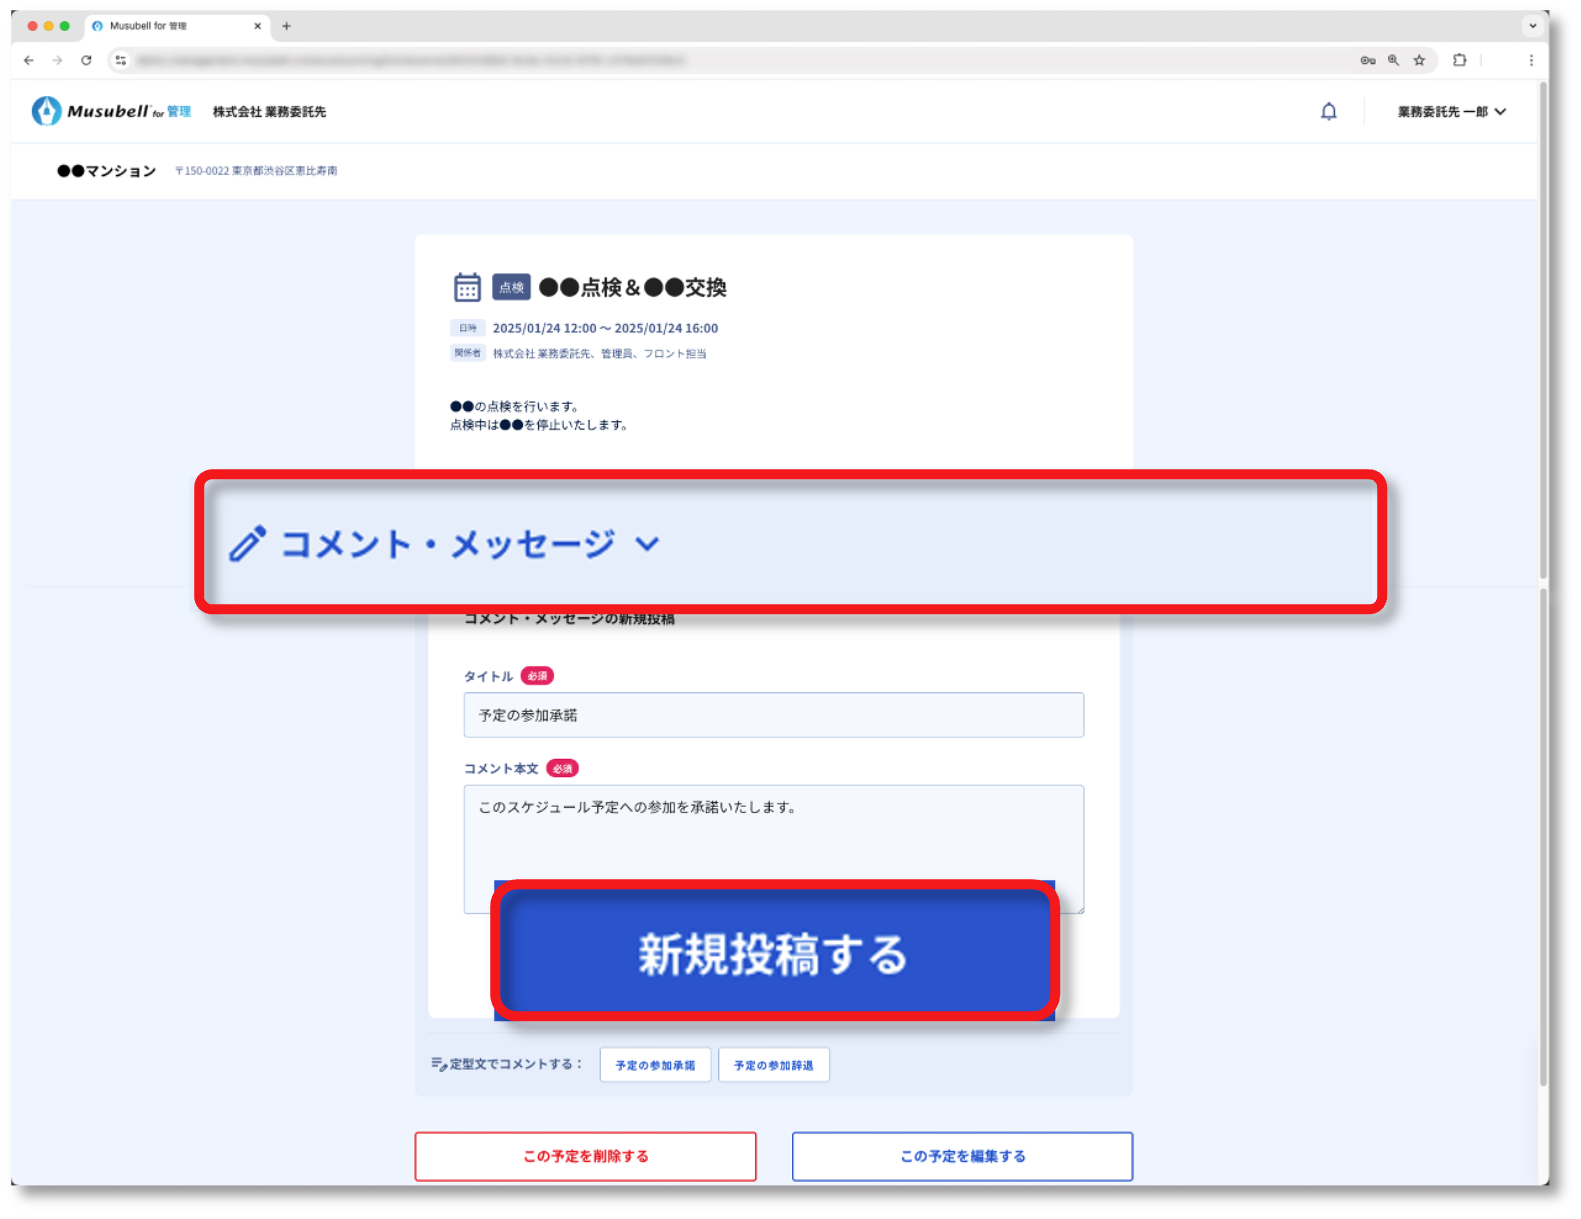Insert the 予定の参加辞退 template comment
The width and height of the screenshot is (1581, 1219).
773,1065
